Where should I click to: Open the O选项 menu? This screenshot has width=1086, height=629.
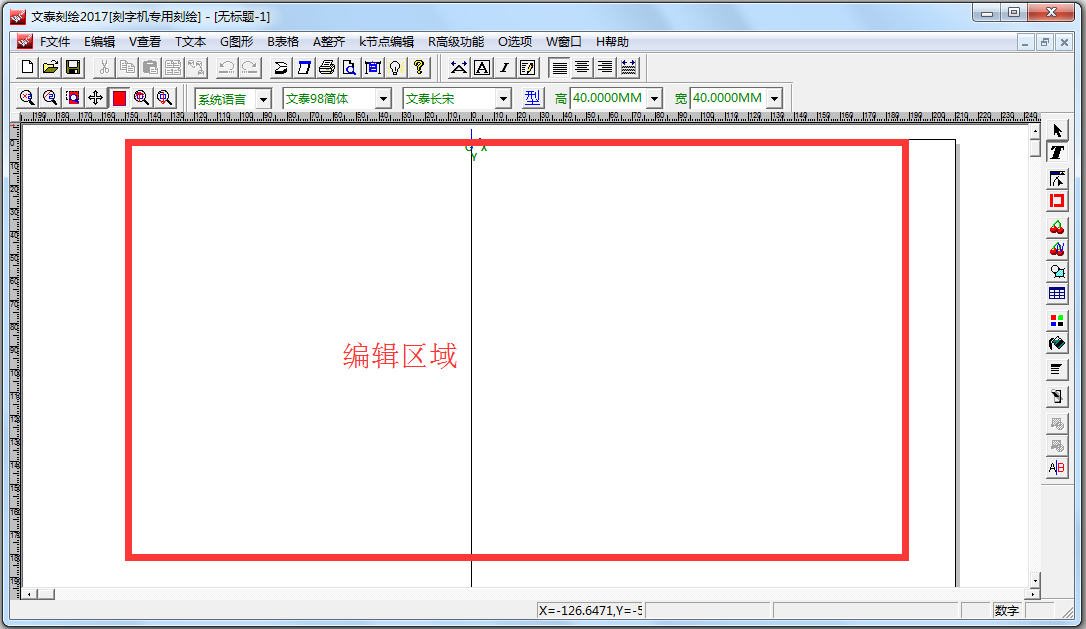coord(515,42)
